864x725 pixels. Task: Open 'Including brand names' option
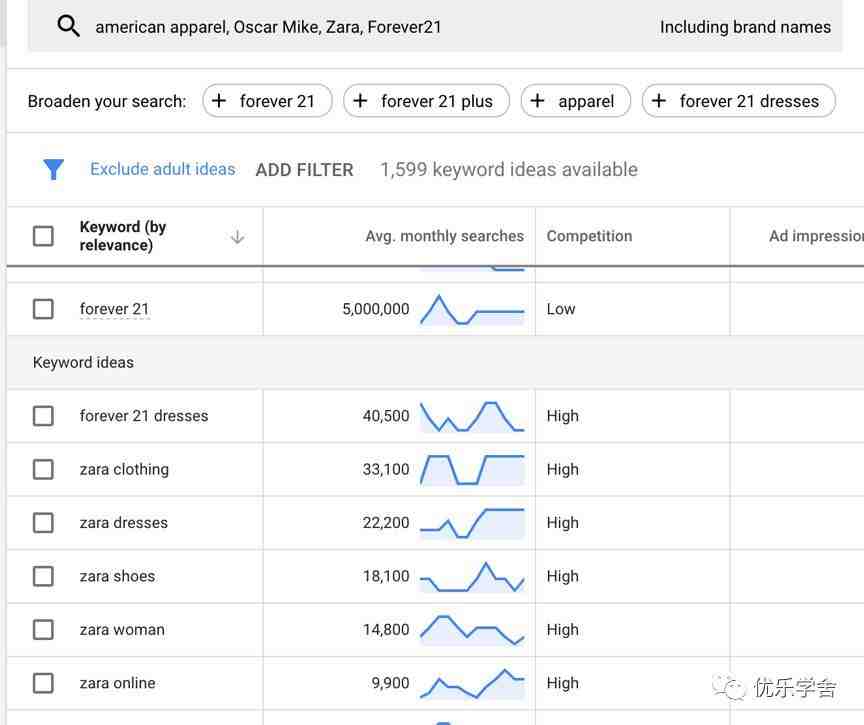[745, 26]
